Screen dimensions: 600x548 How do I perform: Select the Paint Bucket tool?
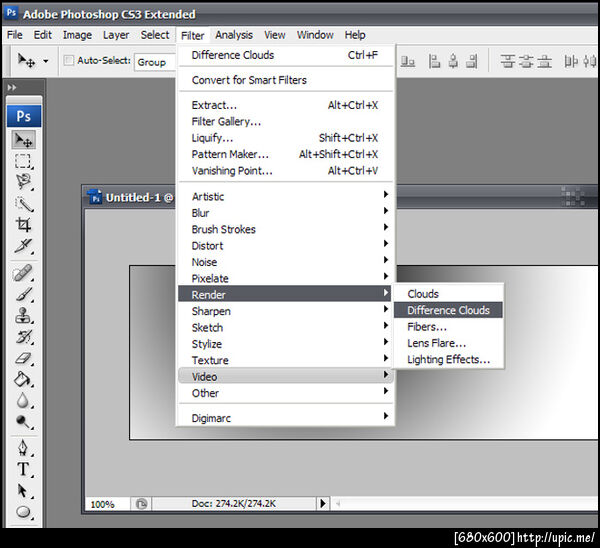(23, 379)
